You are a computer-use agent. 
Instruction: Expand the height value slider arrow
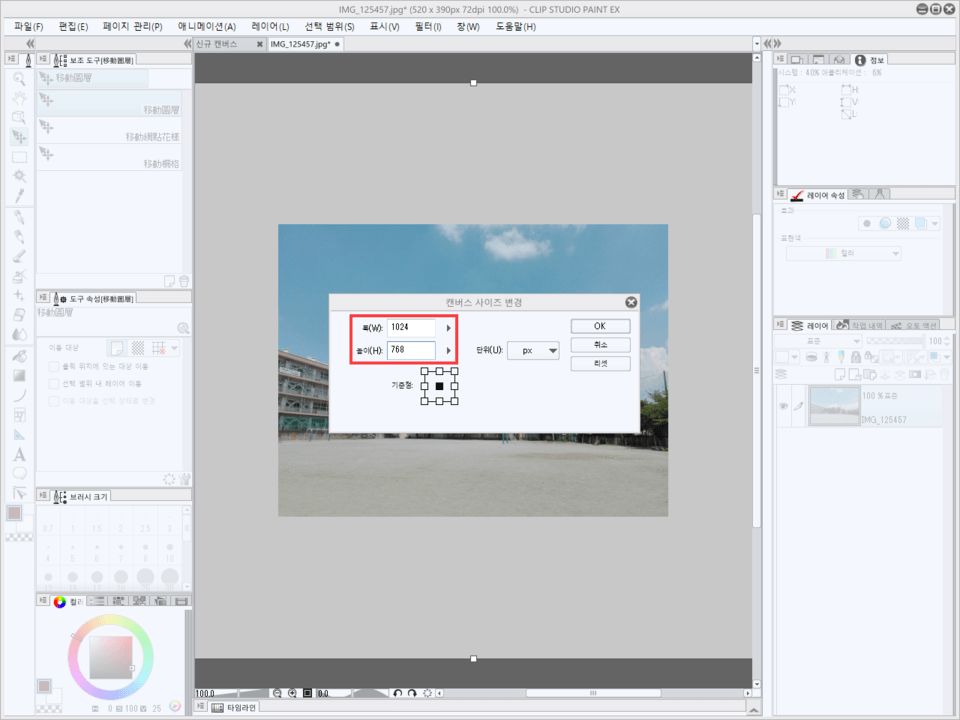click(x=448, y=351)
